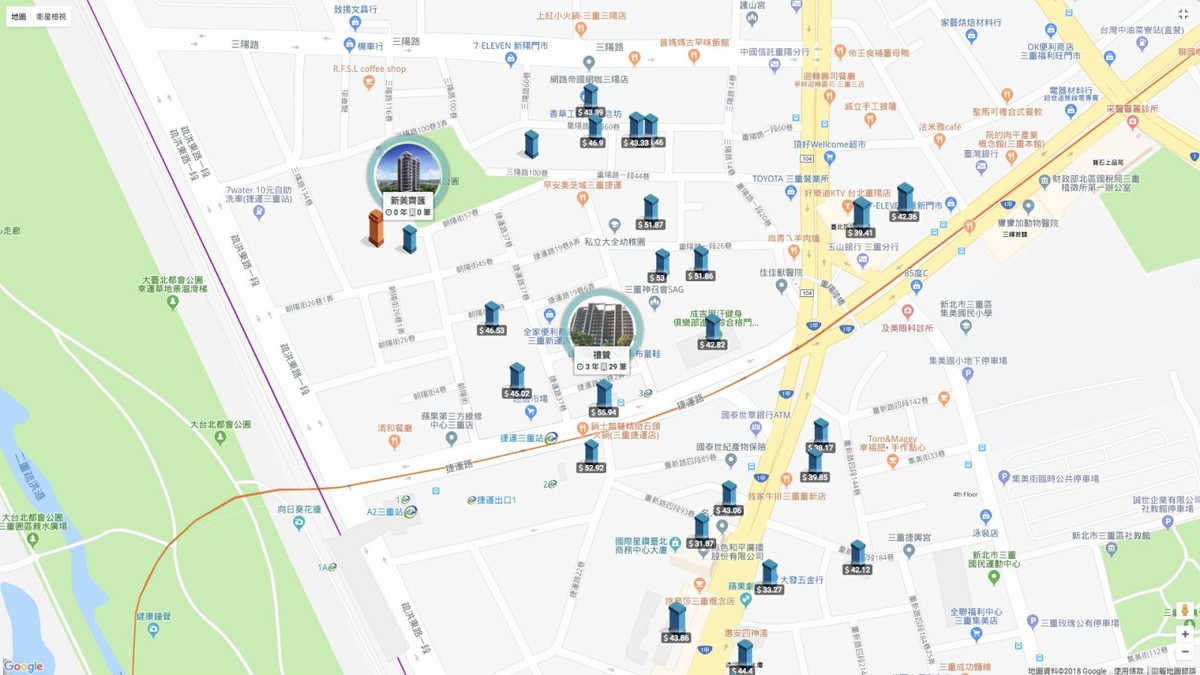Select the orange building marker
This screenshot has height=675, width=1200.
(x=376, y=229)
